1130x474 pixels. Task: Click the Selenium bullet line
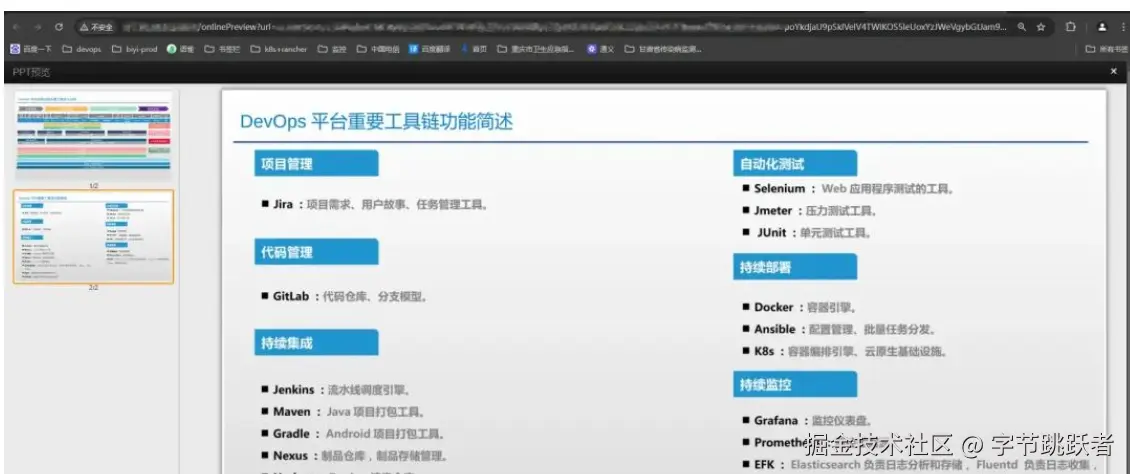(848, 189)
